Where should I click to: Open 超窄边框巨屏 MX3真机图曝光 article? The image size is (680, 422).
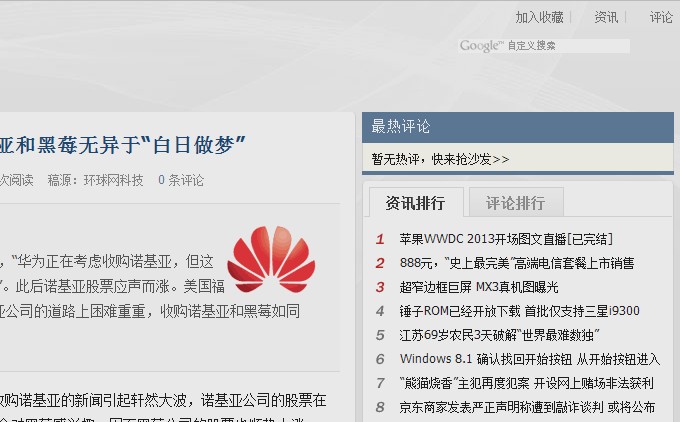[x=479, y=287]
